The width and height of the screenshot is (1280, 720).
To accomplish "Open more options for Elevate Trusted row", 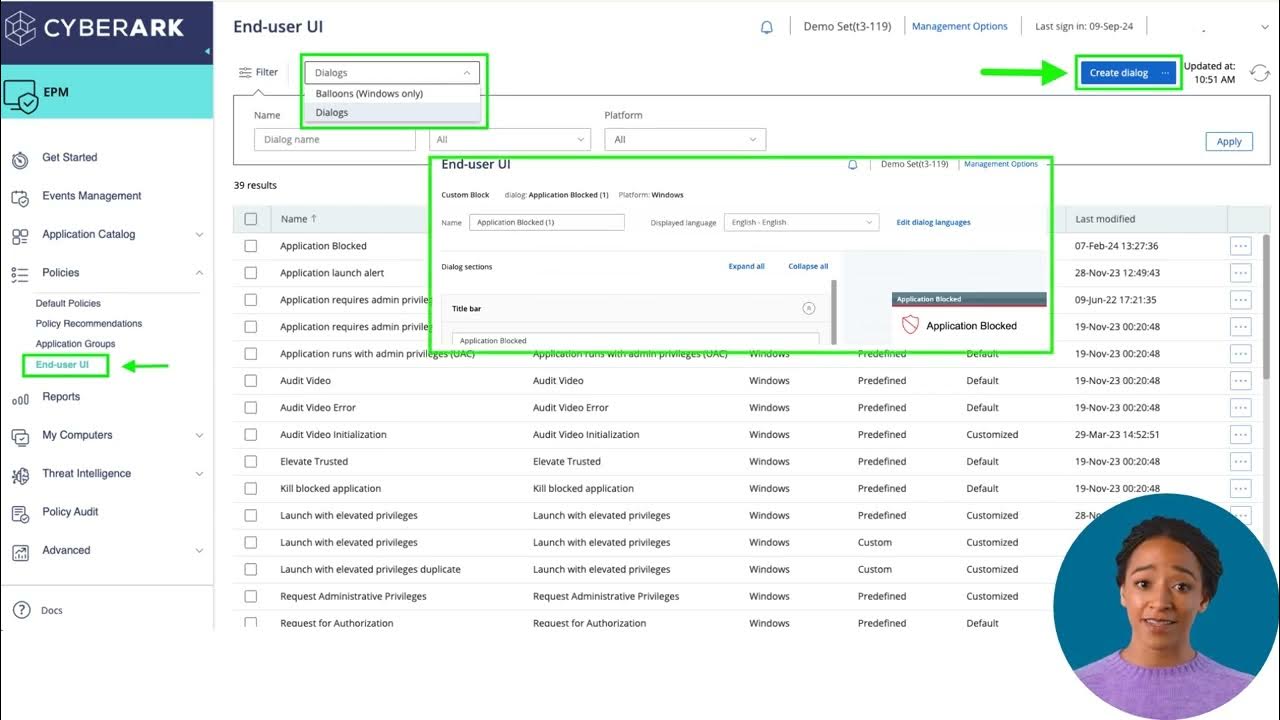I will pos(1241,462).
